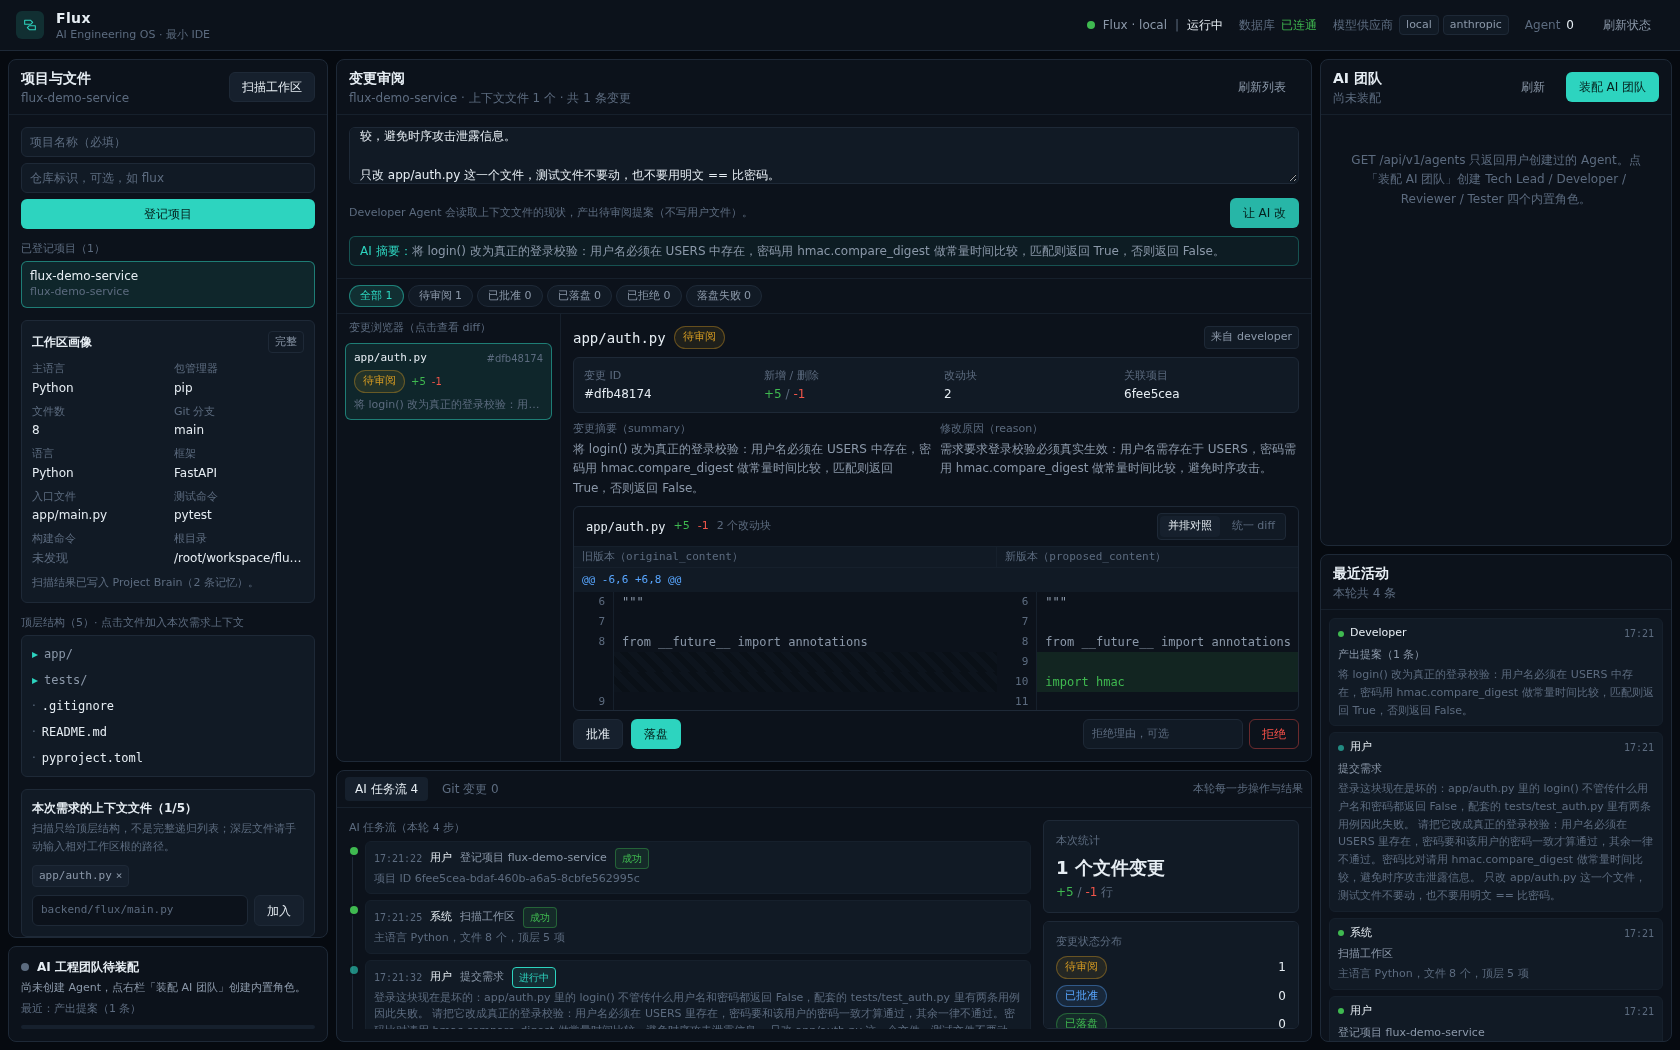
Task: Click the /root/workspace/flu... 根目录 value
Action: tap(238, 558)
